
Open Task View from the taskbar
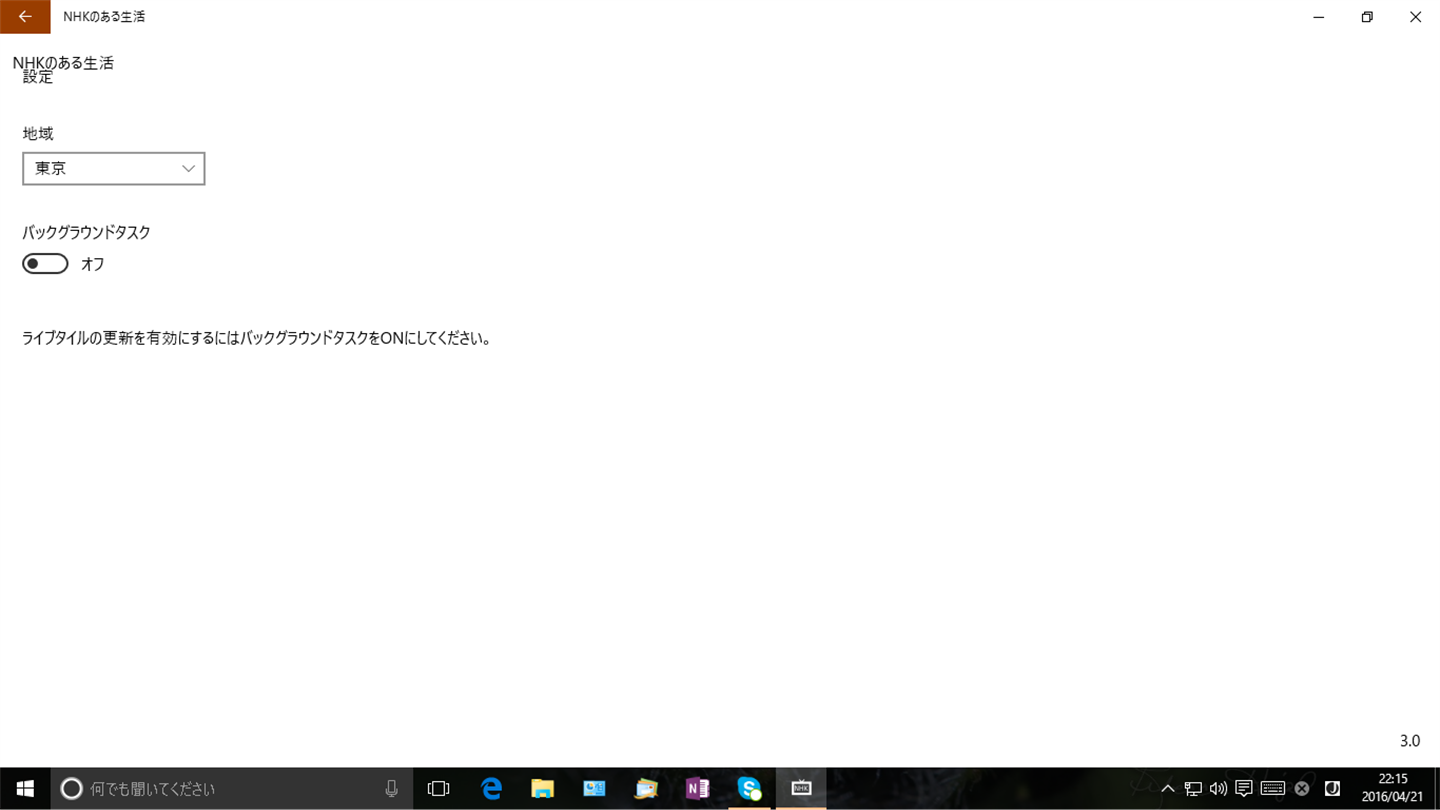tap(438, 789)
